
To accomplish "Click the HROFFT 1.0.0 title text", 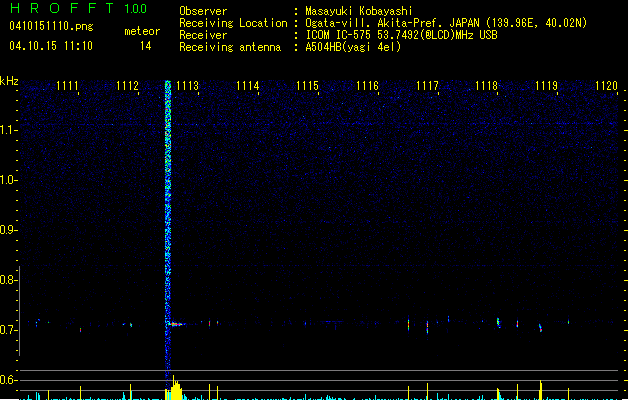I will click(78, 8).
